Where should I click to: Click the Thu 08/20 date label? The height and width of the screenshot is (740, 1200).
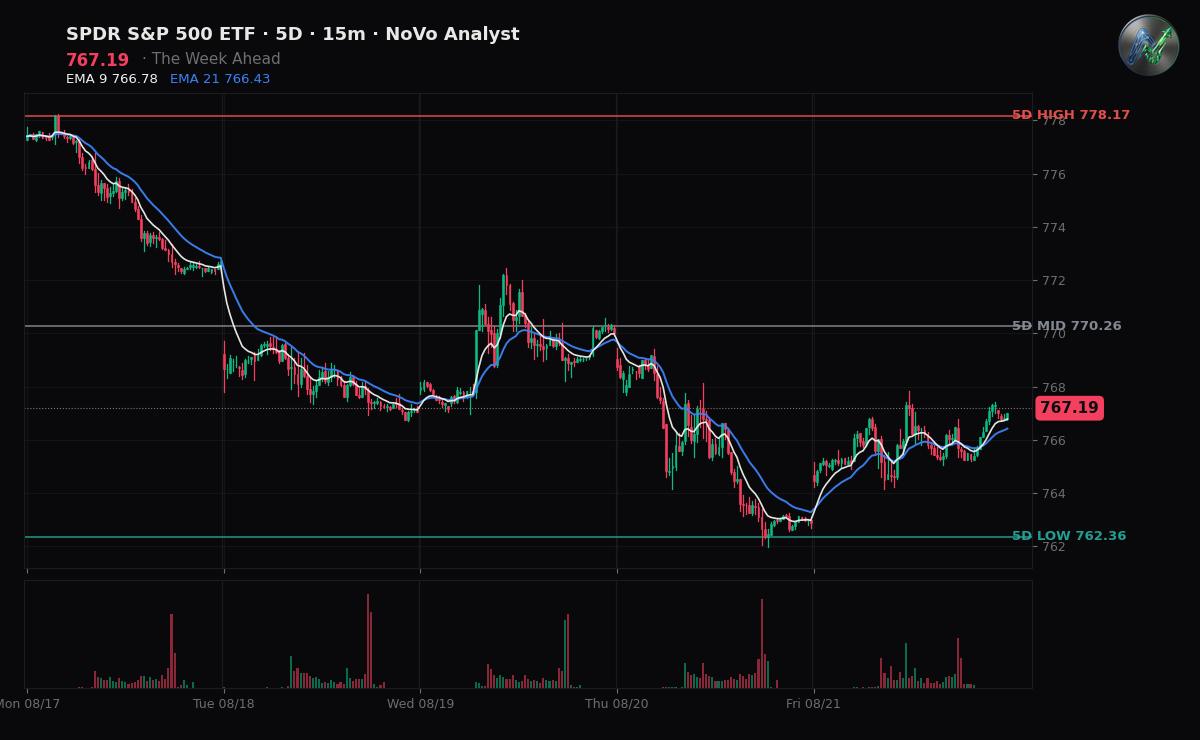pos(617,704)
